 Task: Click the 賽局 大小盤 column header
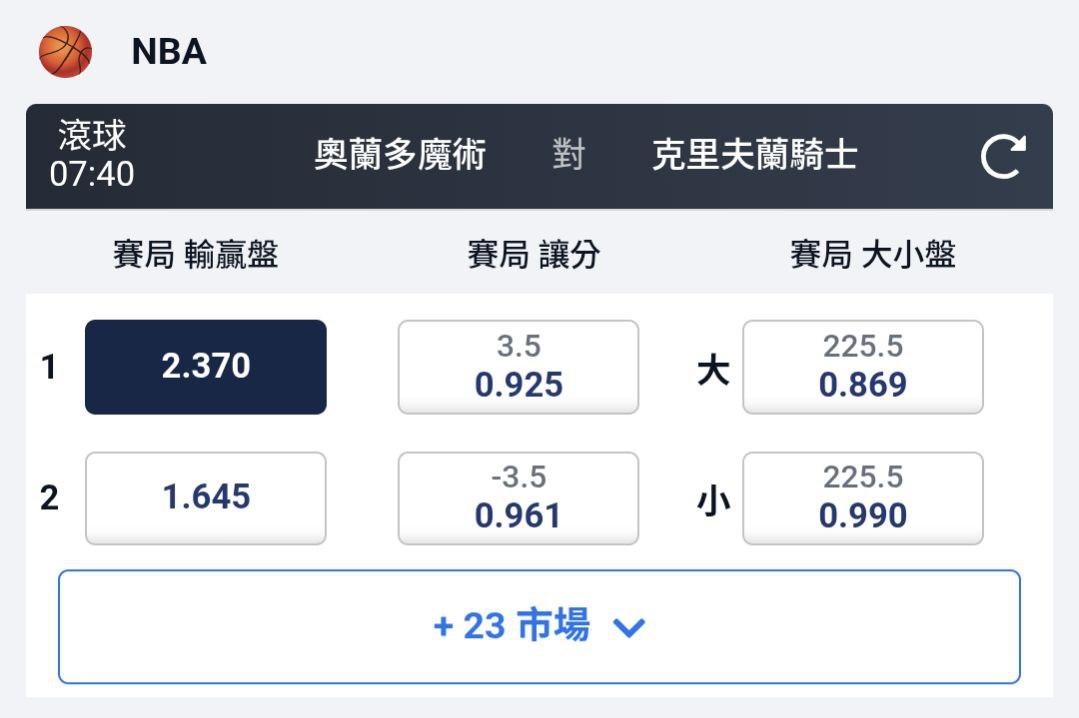[872, 256]
